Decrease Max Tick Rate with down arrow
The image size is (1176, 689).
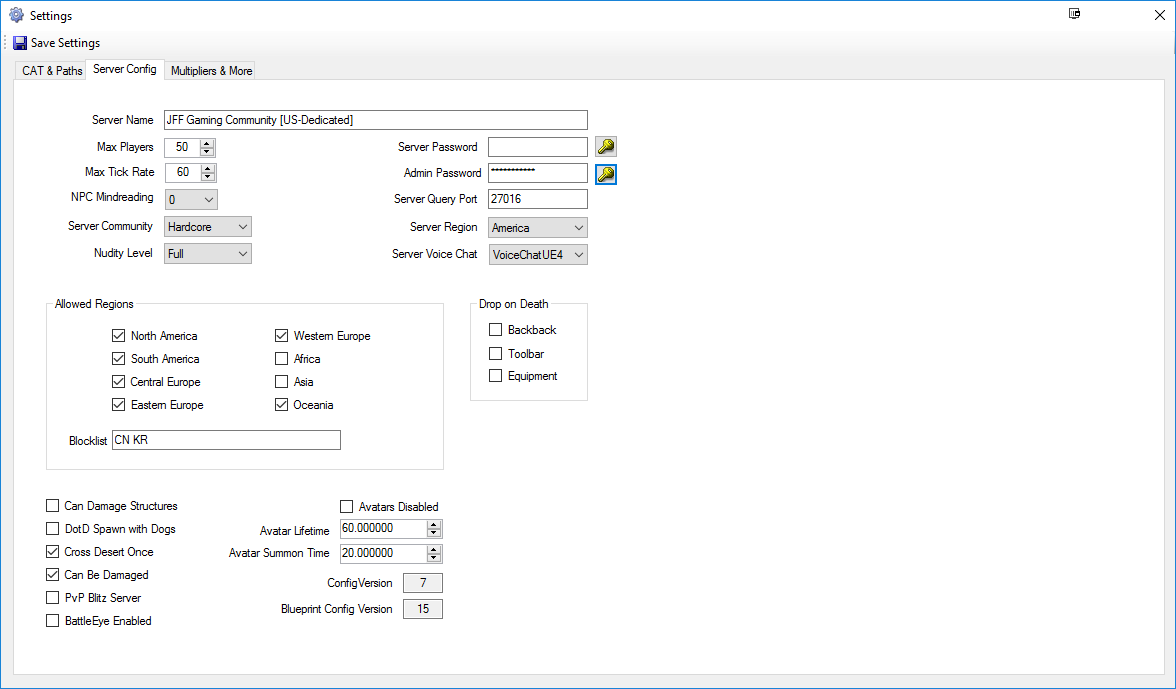[x=207, y=177]
